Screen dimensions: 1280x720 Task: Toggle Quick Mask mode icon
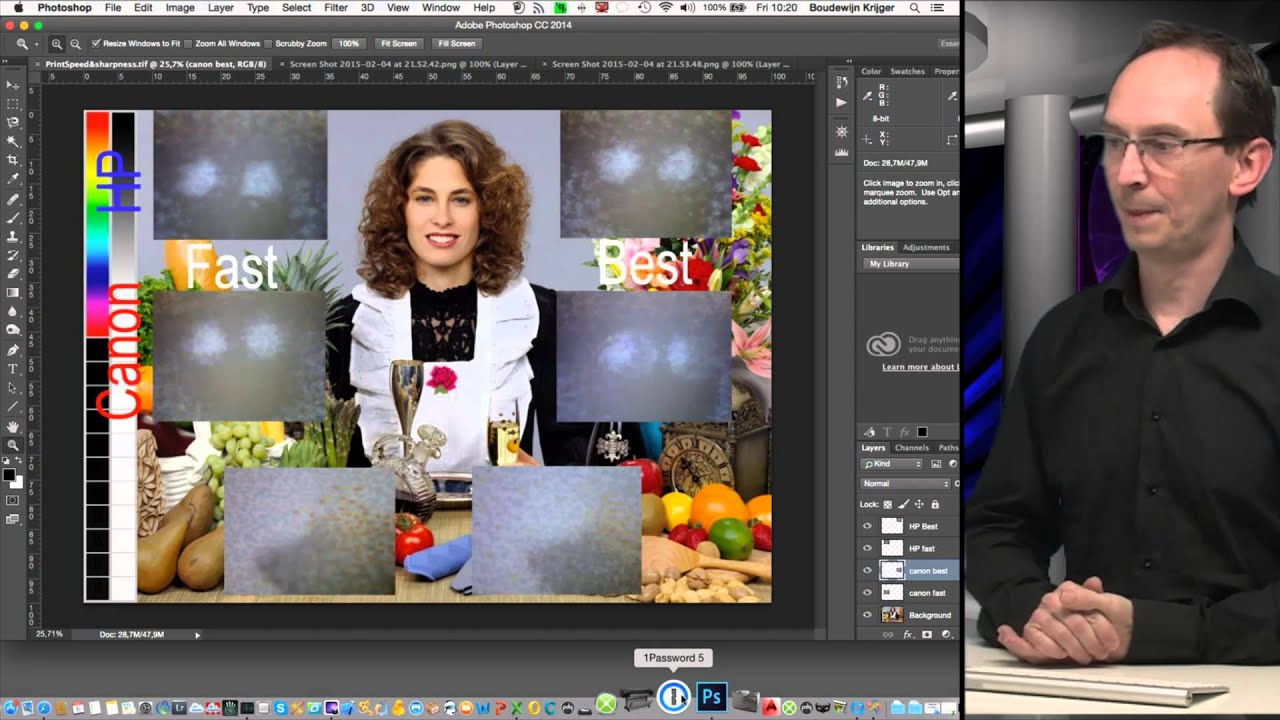point(13,500)
